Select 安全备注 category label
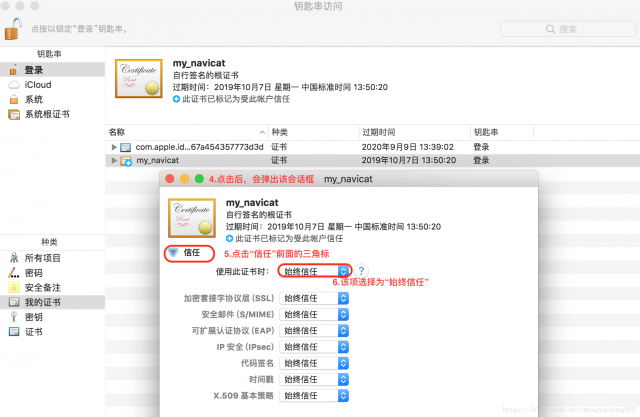Viewport: 640px width, 417px height. coord(42,287)
